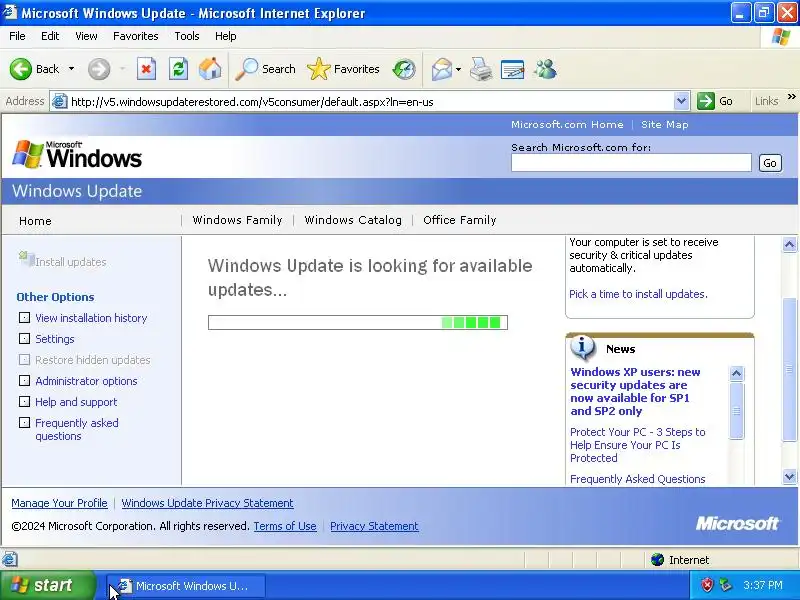Click the Go button beside Microsoft.com search
Screen dimensions: 800x600
click(770, 163)
